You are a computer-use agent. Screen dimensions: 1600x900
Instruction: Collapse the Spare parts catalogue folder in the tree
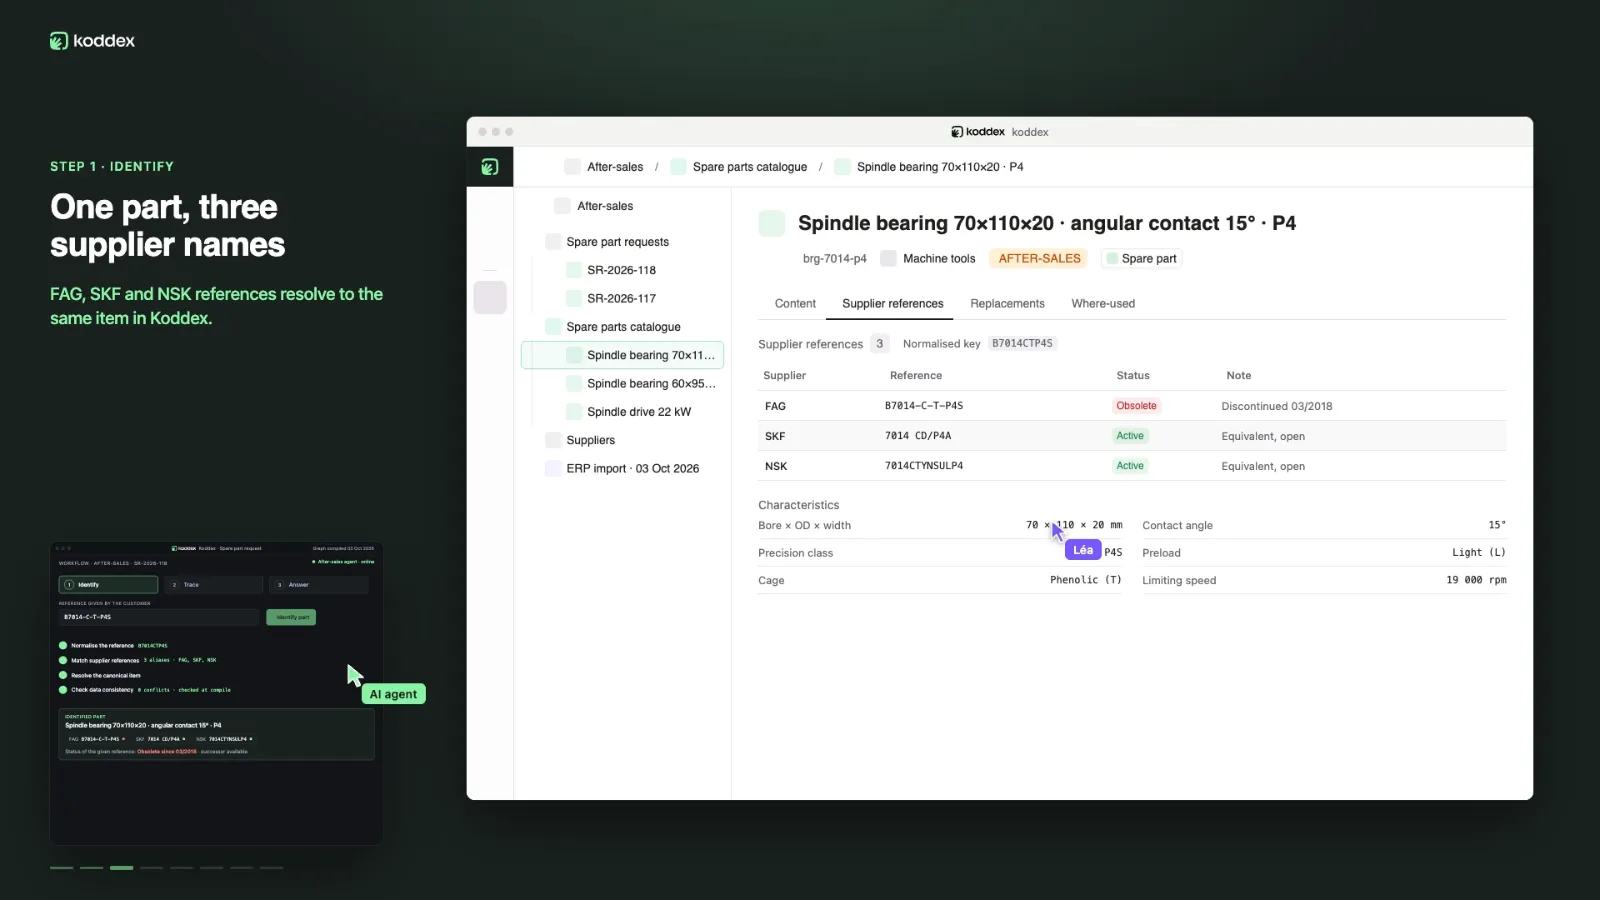[614, 327]
